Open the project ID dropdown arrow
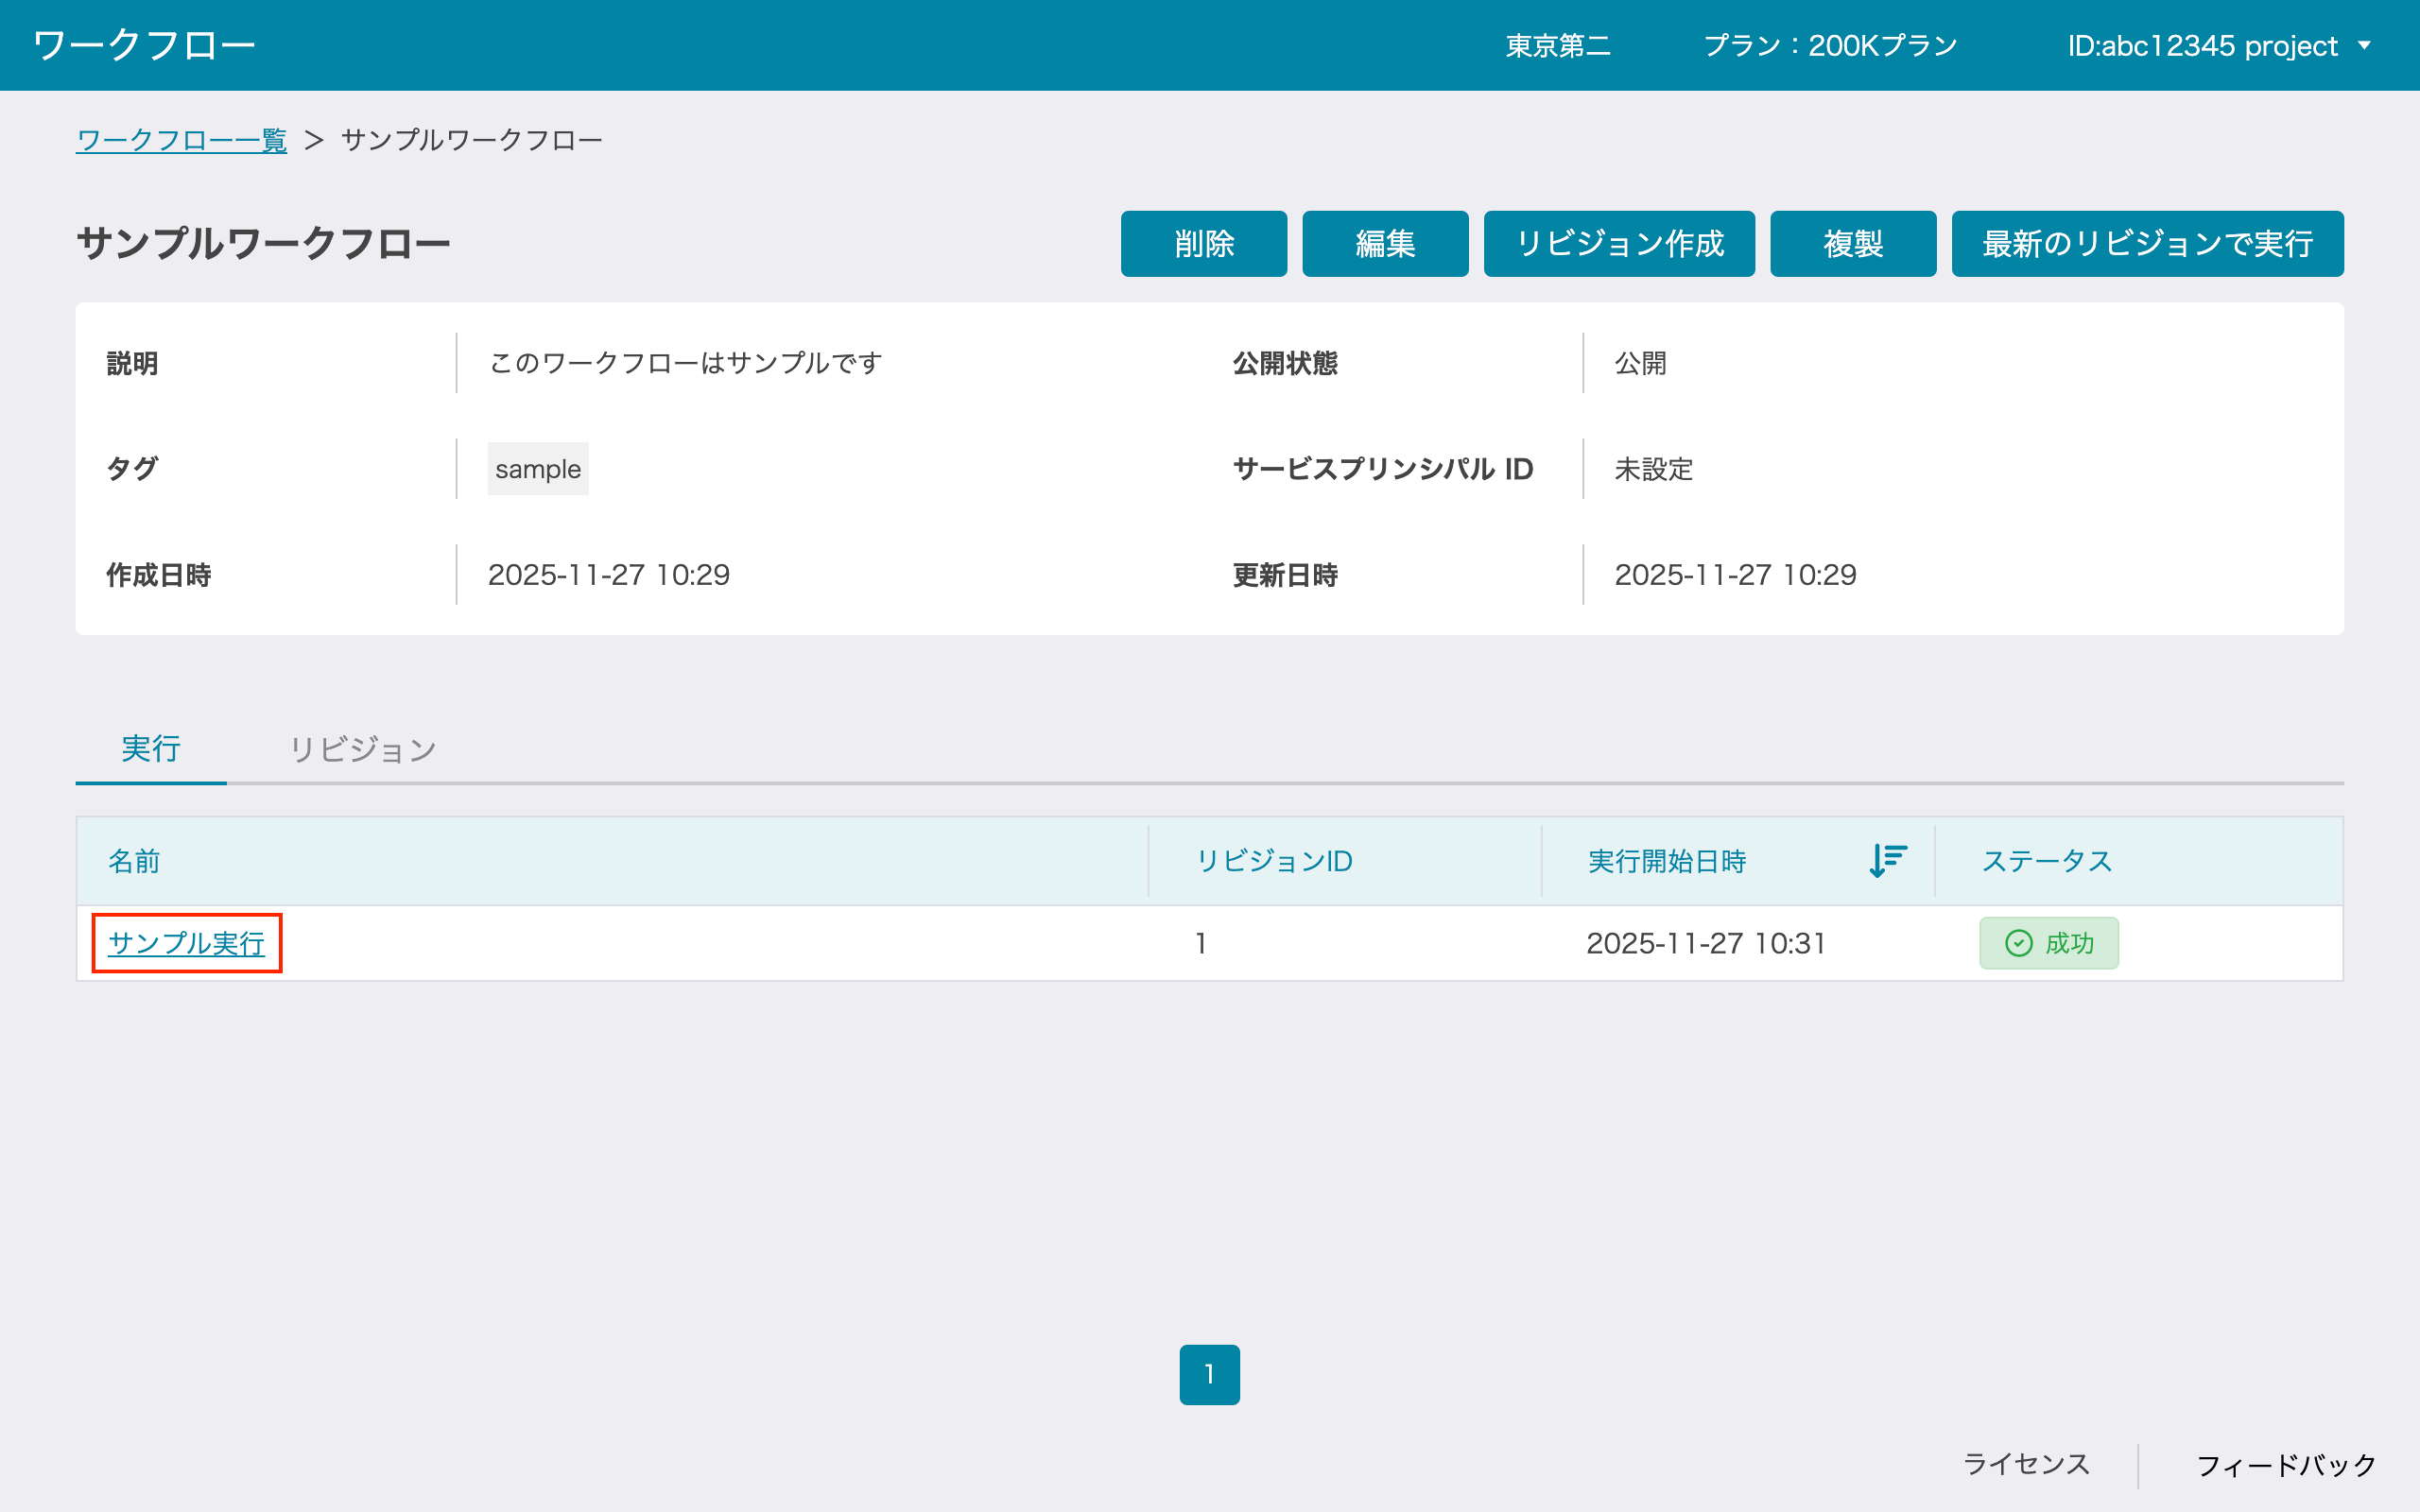 pyautogui.click(x=2365, y=45)
